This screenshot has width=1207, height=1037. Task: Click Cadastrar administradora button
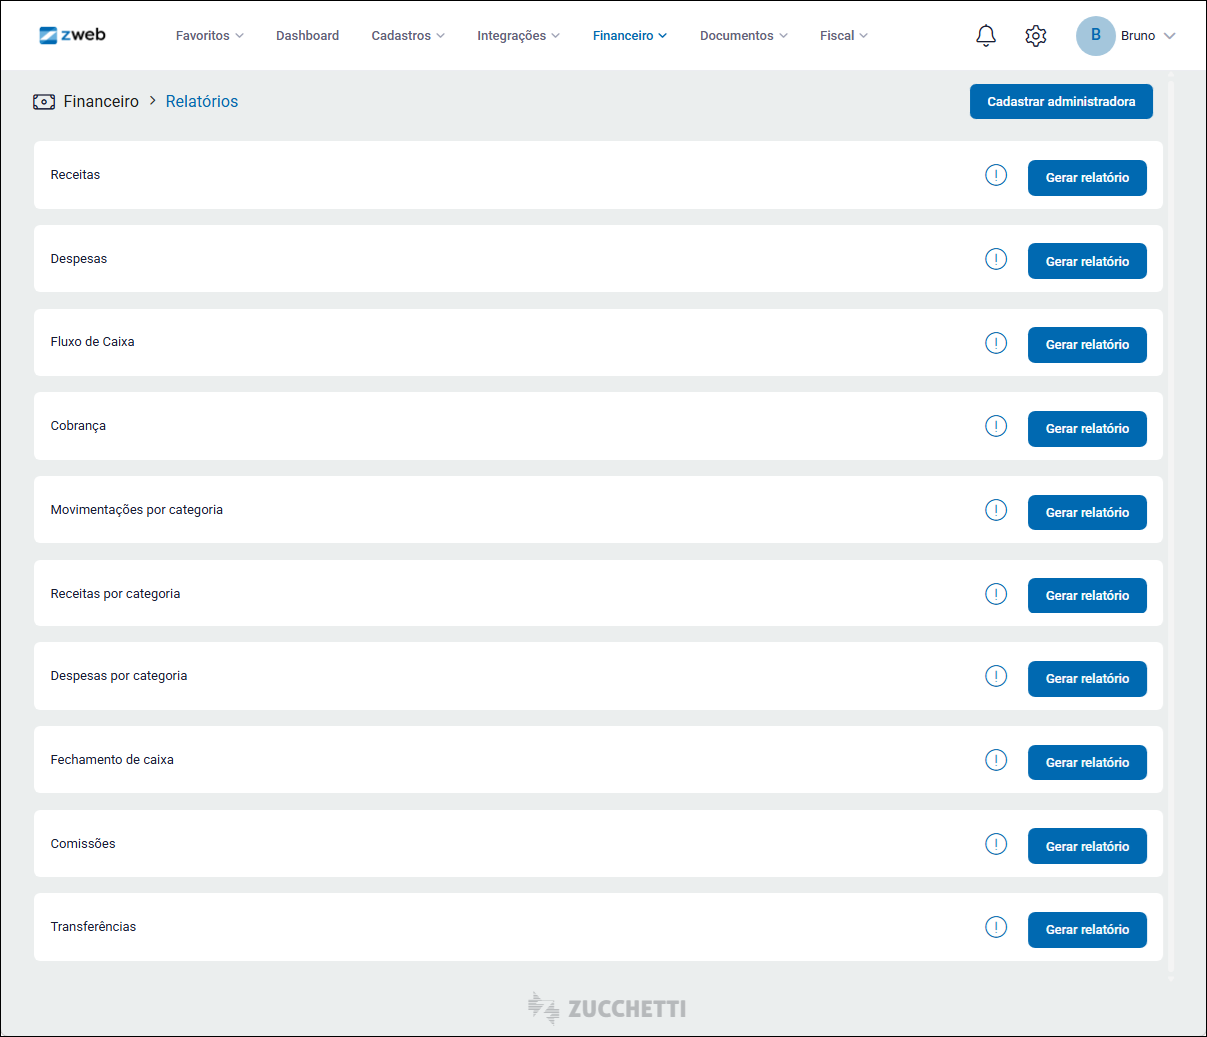click(1060, 102)
